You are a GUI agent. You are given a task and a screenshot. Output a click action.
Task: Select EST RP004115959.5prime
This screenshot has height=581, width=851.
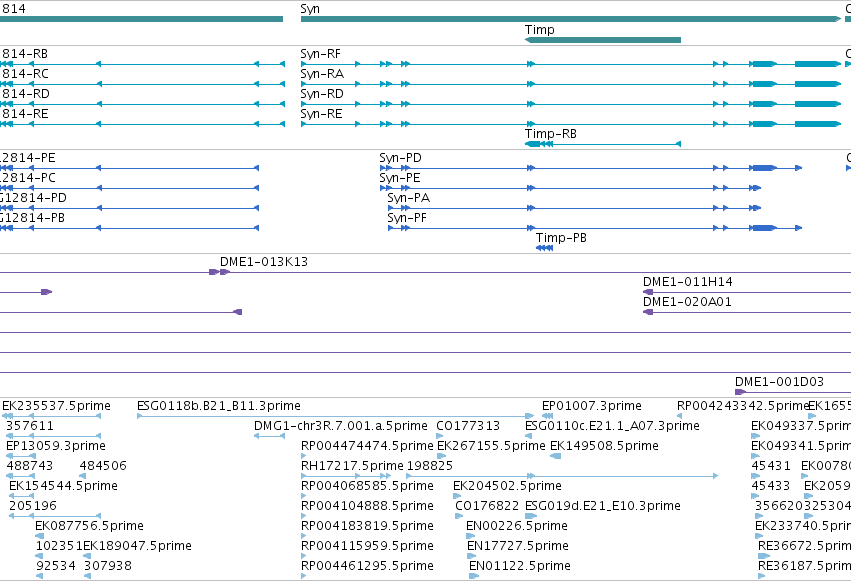pyautogui.click(x=367, y=546)
